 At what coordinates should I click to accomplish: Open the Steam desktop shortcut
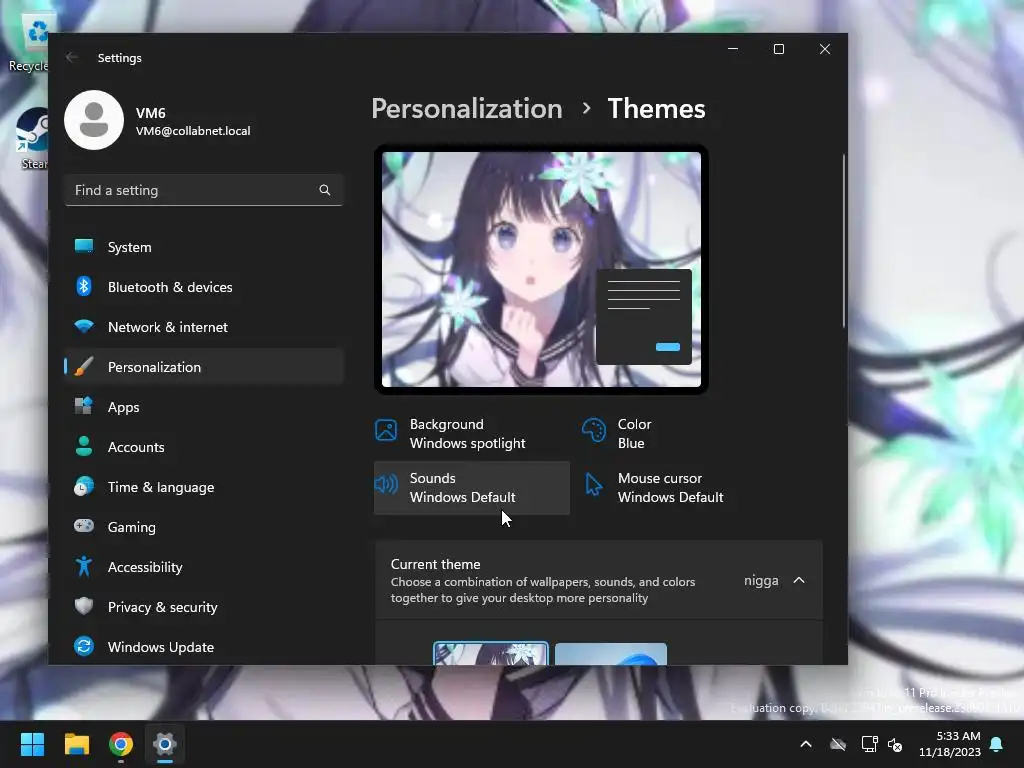coord(31,138)
